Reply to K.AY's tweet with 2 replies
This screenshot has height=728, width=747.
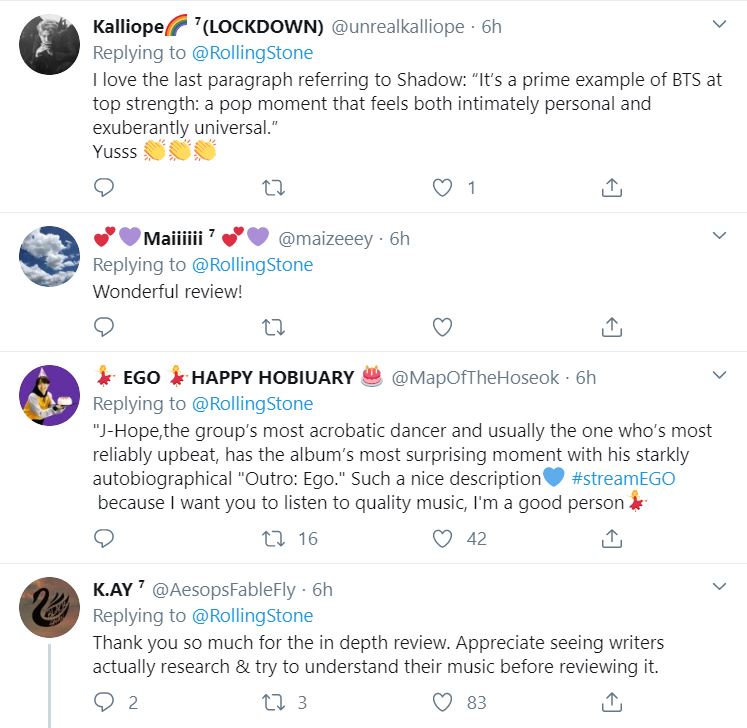104,702
